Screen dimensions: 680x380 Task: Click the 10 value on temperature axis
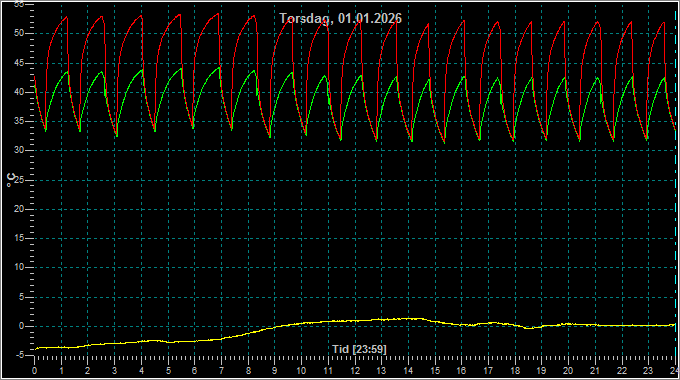pyautogui.click(x=19, y=267)
